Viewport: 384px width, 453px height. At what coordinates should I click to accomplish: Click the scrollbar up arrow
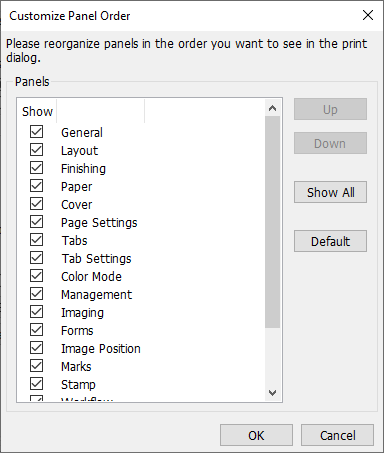pos(272,108)
